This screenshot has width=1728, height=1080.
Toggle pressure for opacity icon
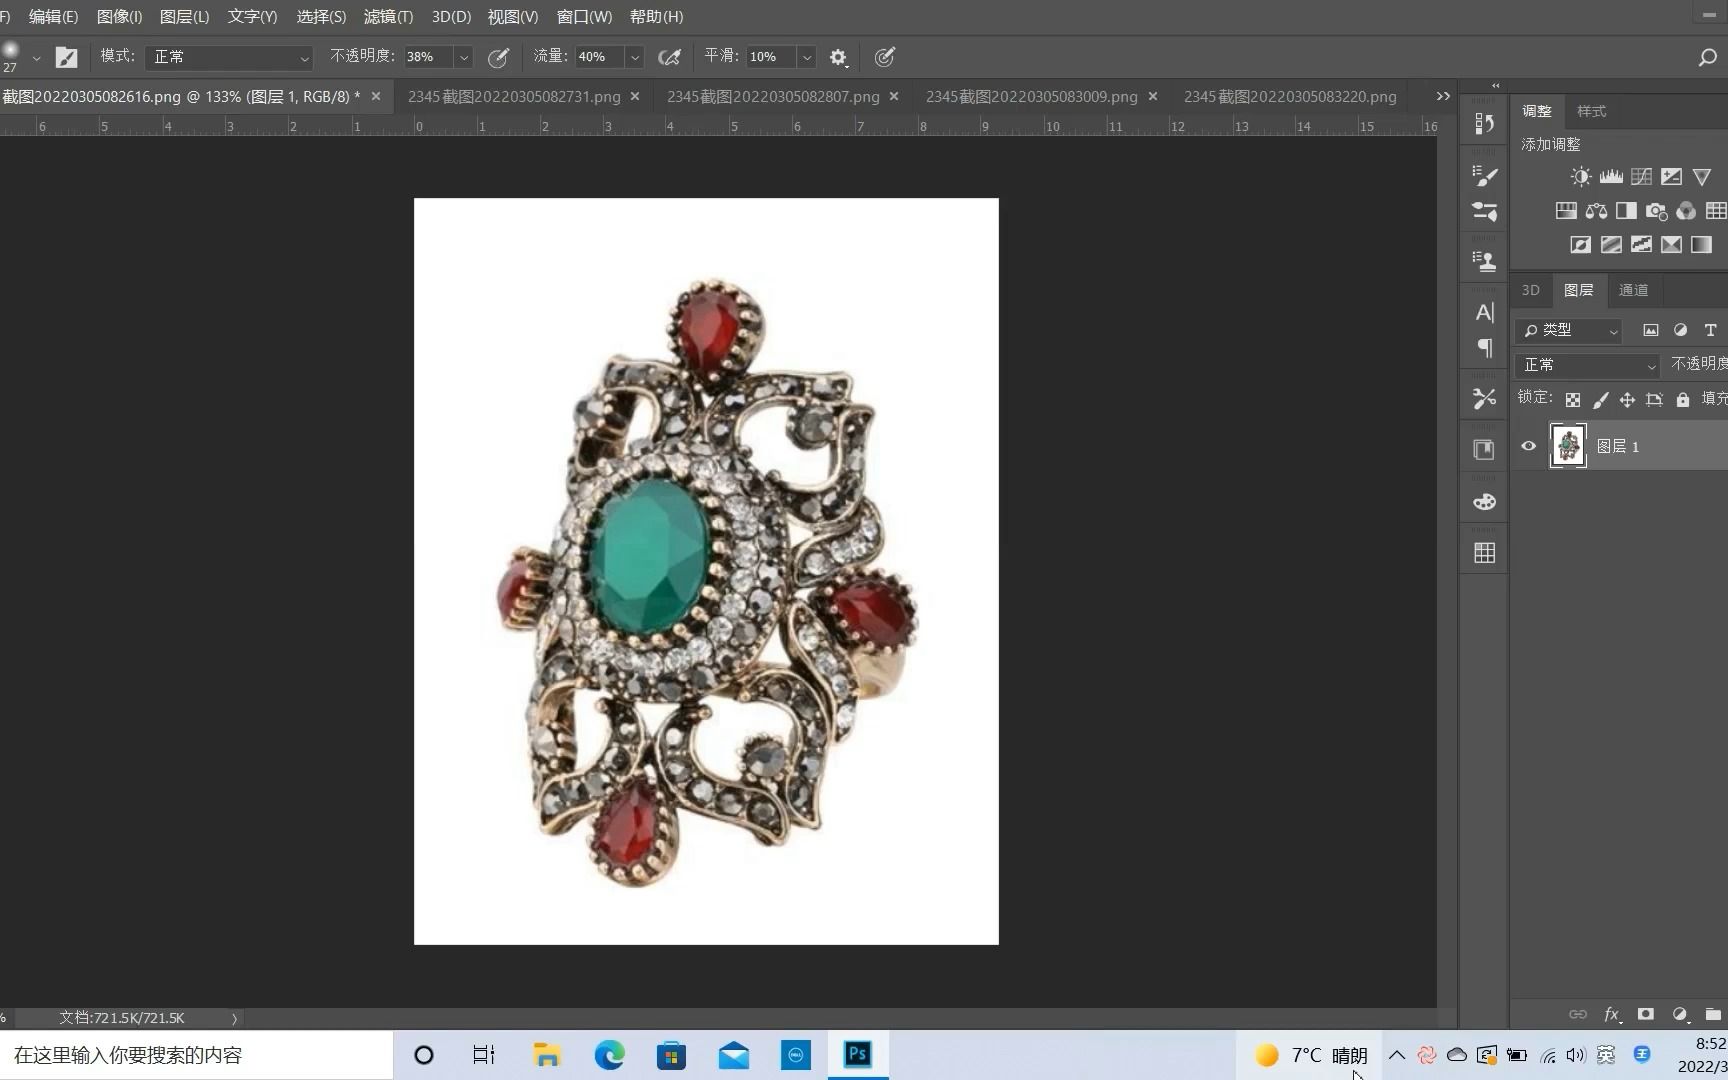point(498,57)
